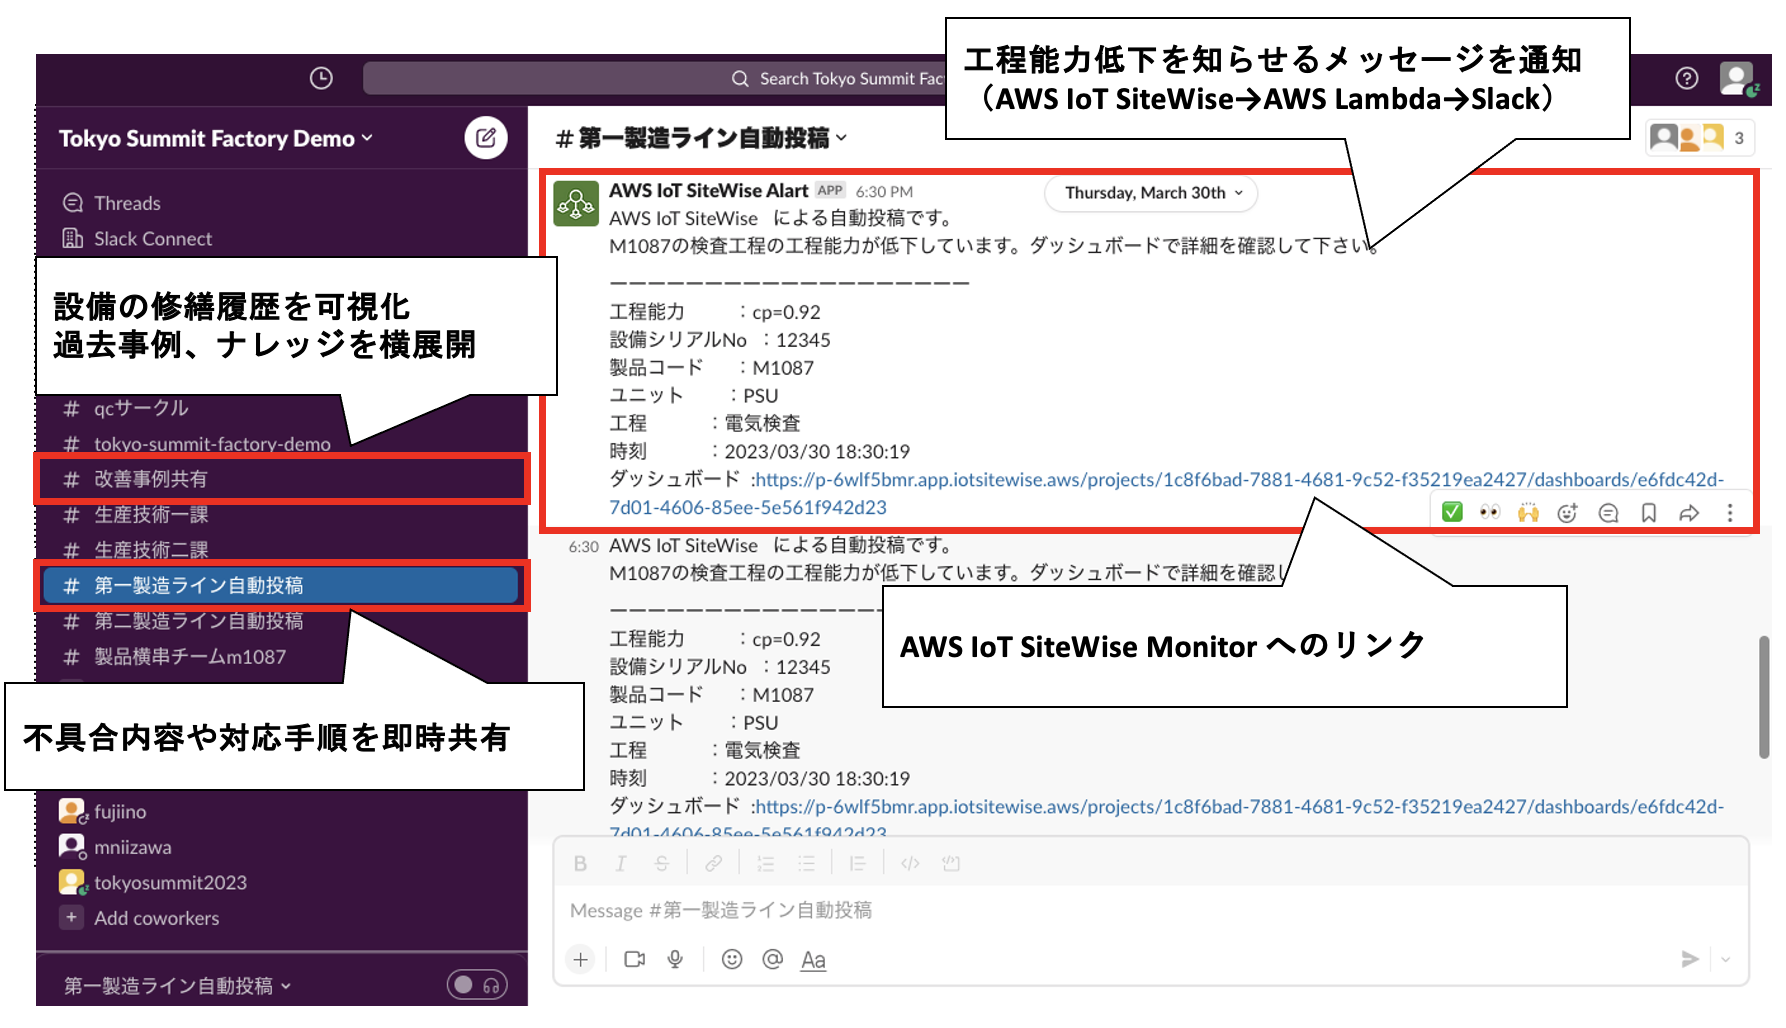The height and width of the screenshot is (1028, 1786).
Task: Click the AWS IoT SiteWise Alart app avatar
Action: [576, 204]
